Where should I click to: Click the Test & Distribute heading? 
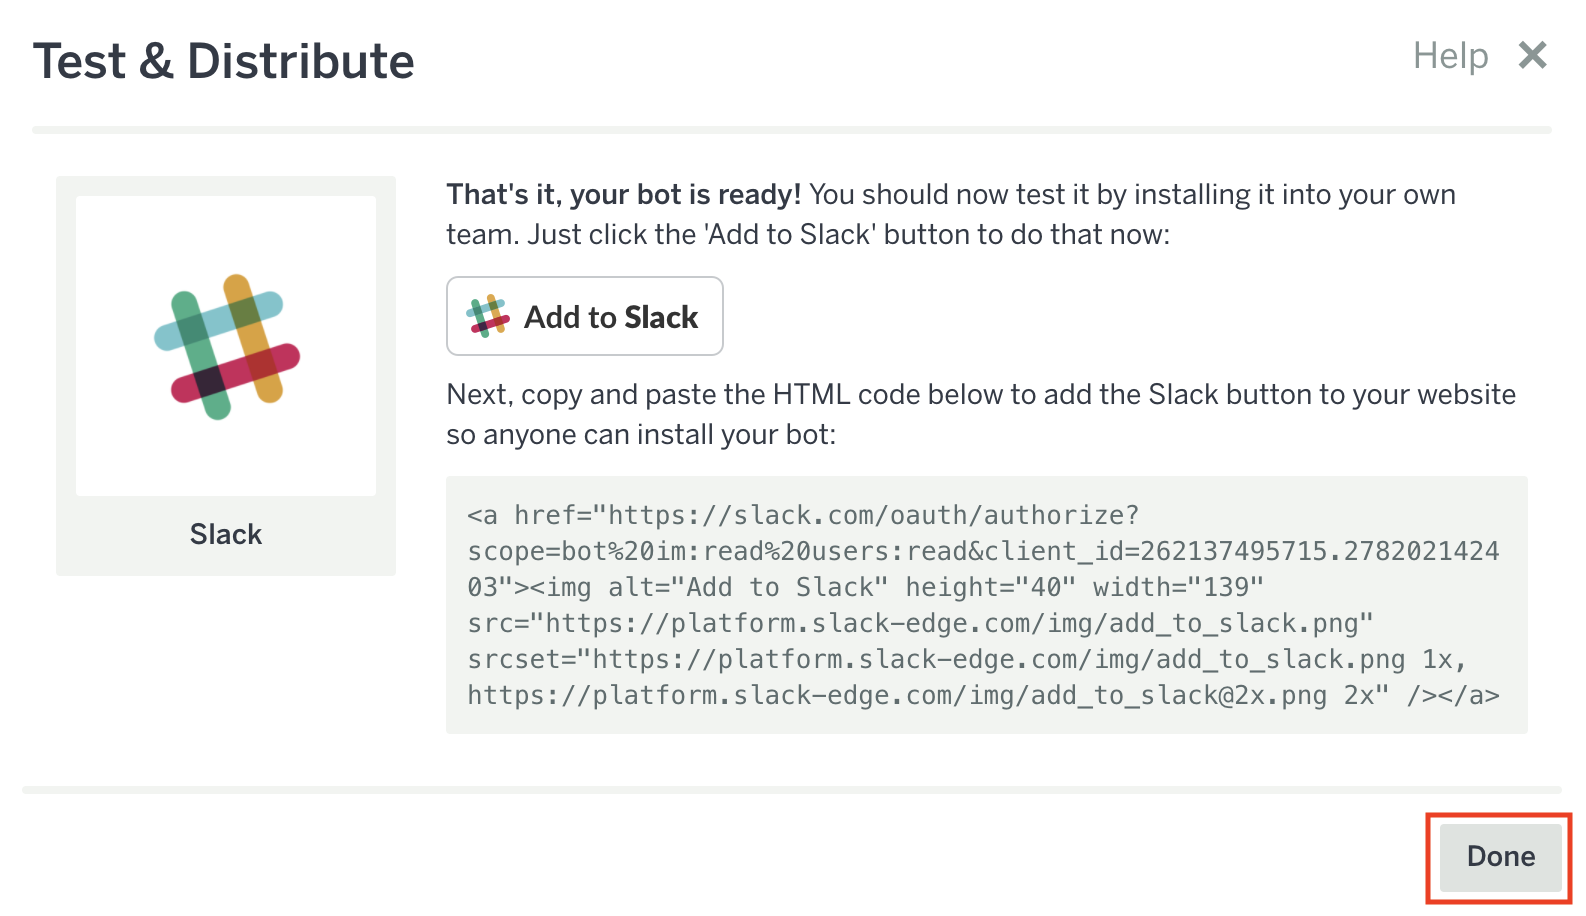click(x=223, y=61)
